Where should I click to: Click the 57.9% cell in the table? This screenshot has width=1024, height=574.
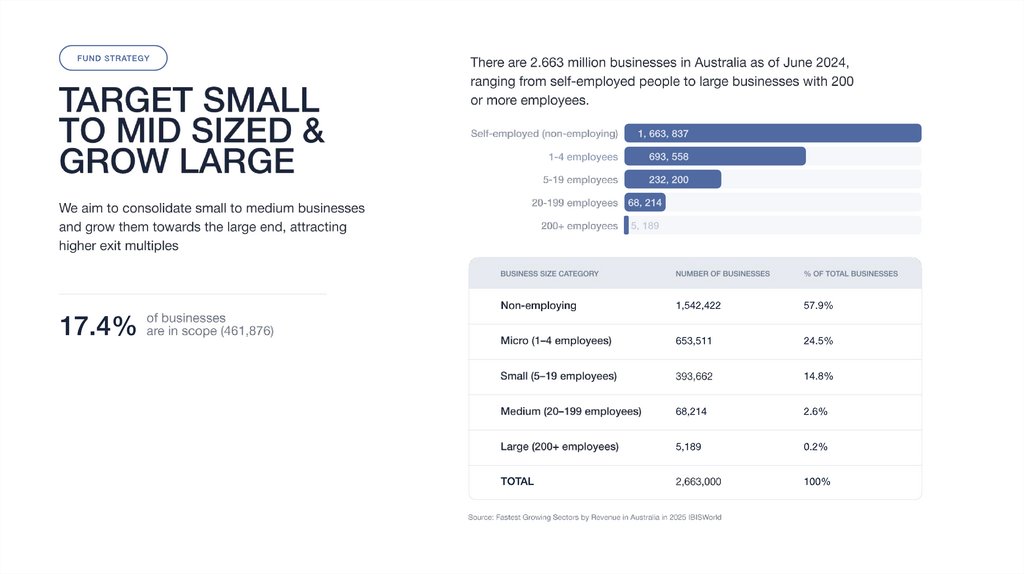coord(818,305)
